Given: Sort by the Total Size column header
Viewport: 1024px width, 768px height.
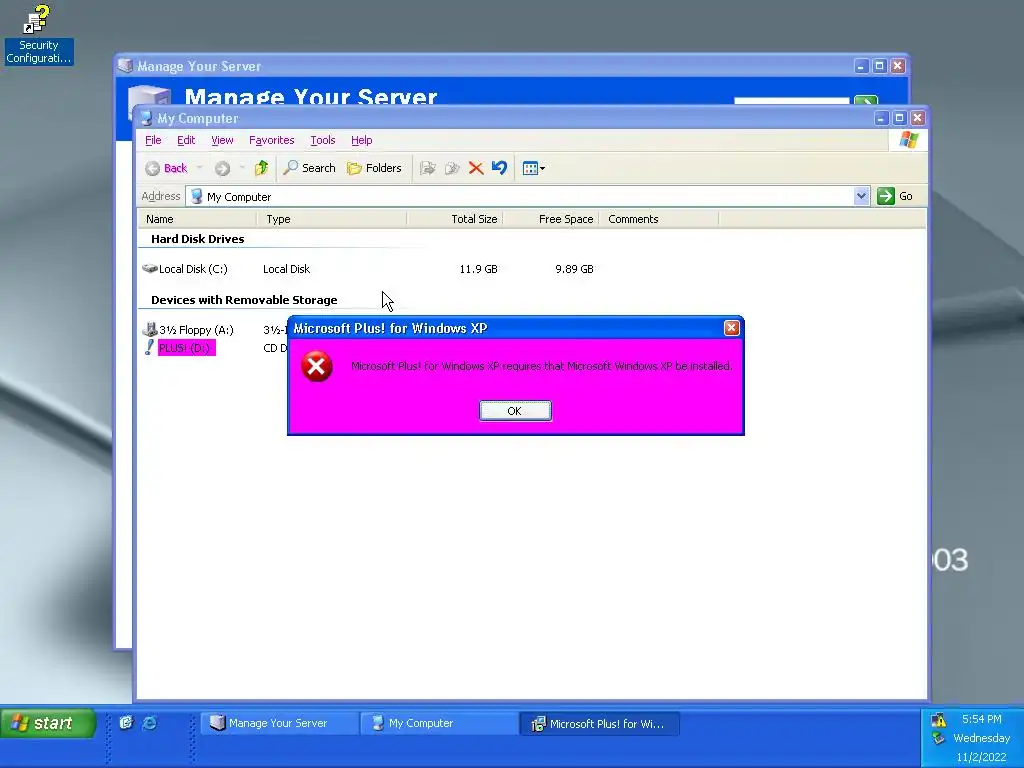Looking at the screenshot, I should 455,219.
